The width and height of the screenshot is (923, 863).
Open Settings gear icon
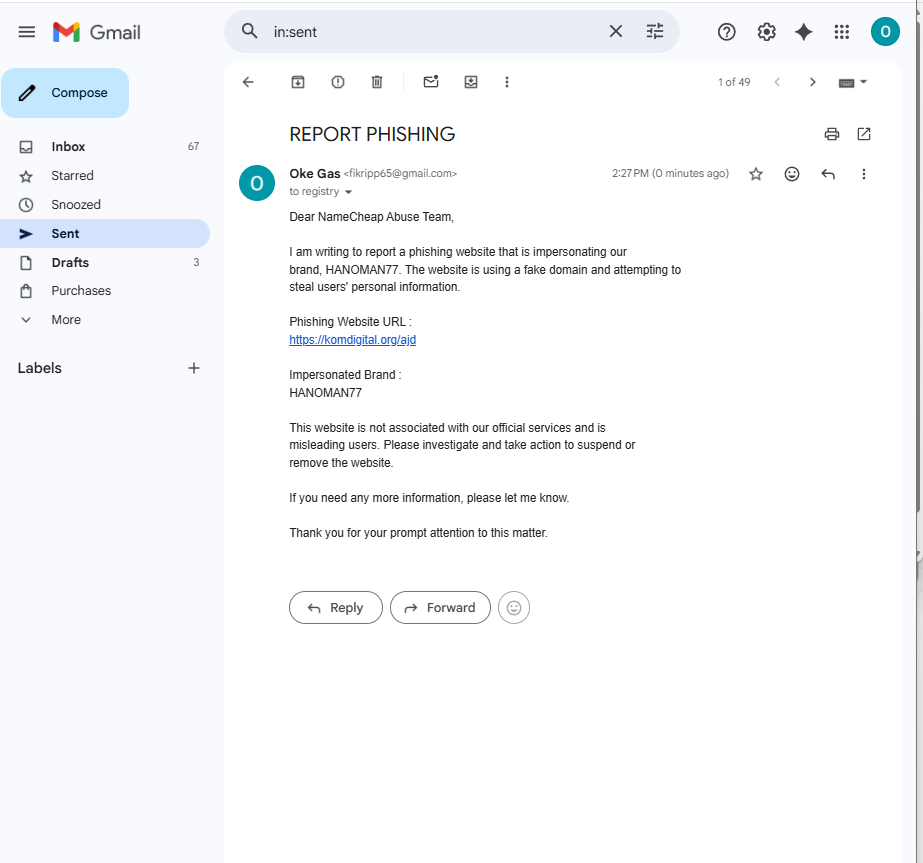pyautogui.click(x=766, y=32)
